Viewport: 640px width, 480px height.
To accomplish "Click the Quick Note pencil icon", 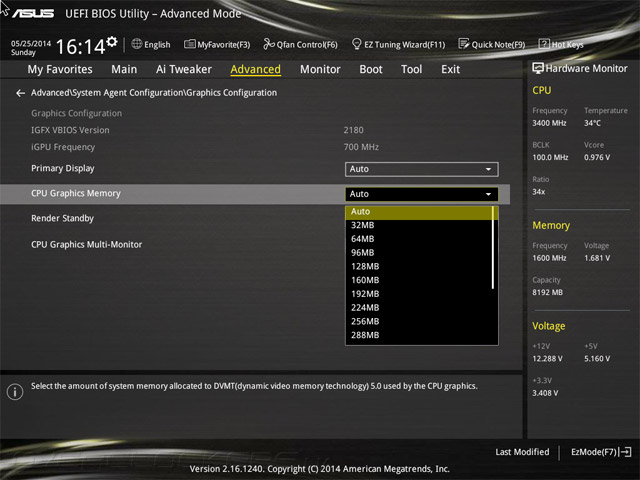I will tap(464, 44).
